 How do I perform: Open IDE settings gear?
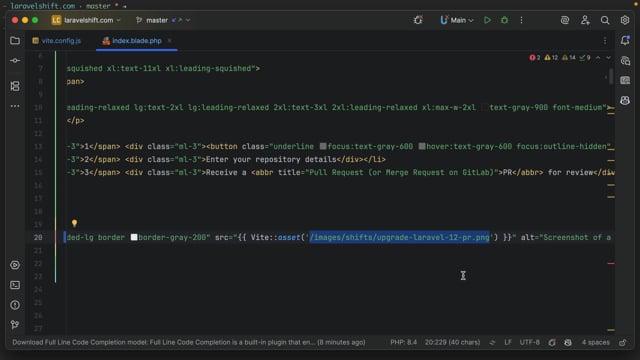[624, 20]
